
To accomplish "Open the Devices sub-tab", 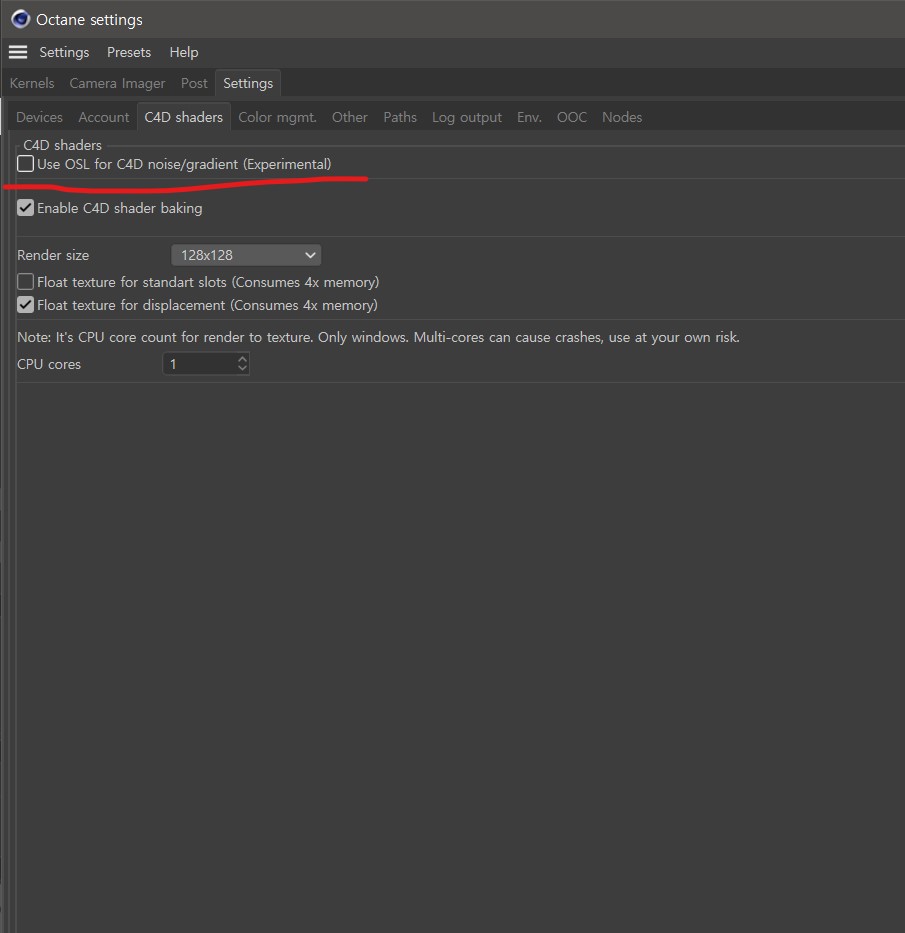I will click(x=39, y=117).
